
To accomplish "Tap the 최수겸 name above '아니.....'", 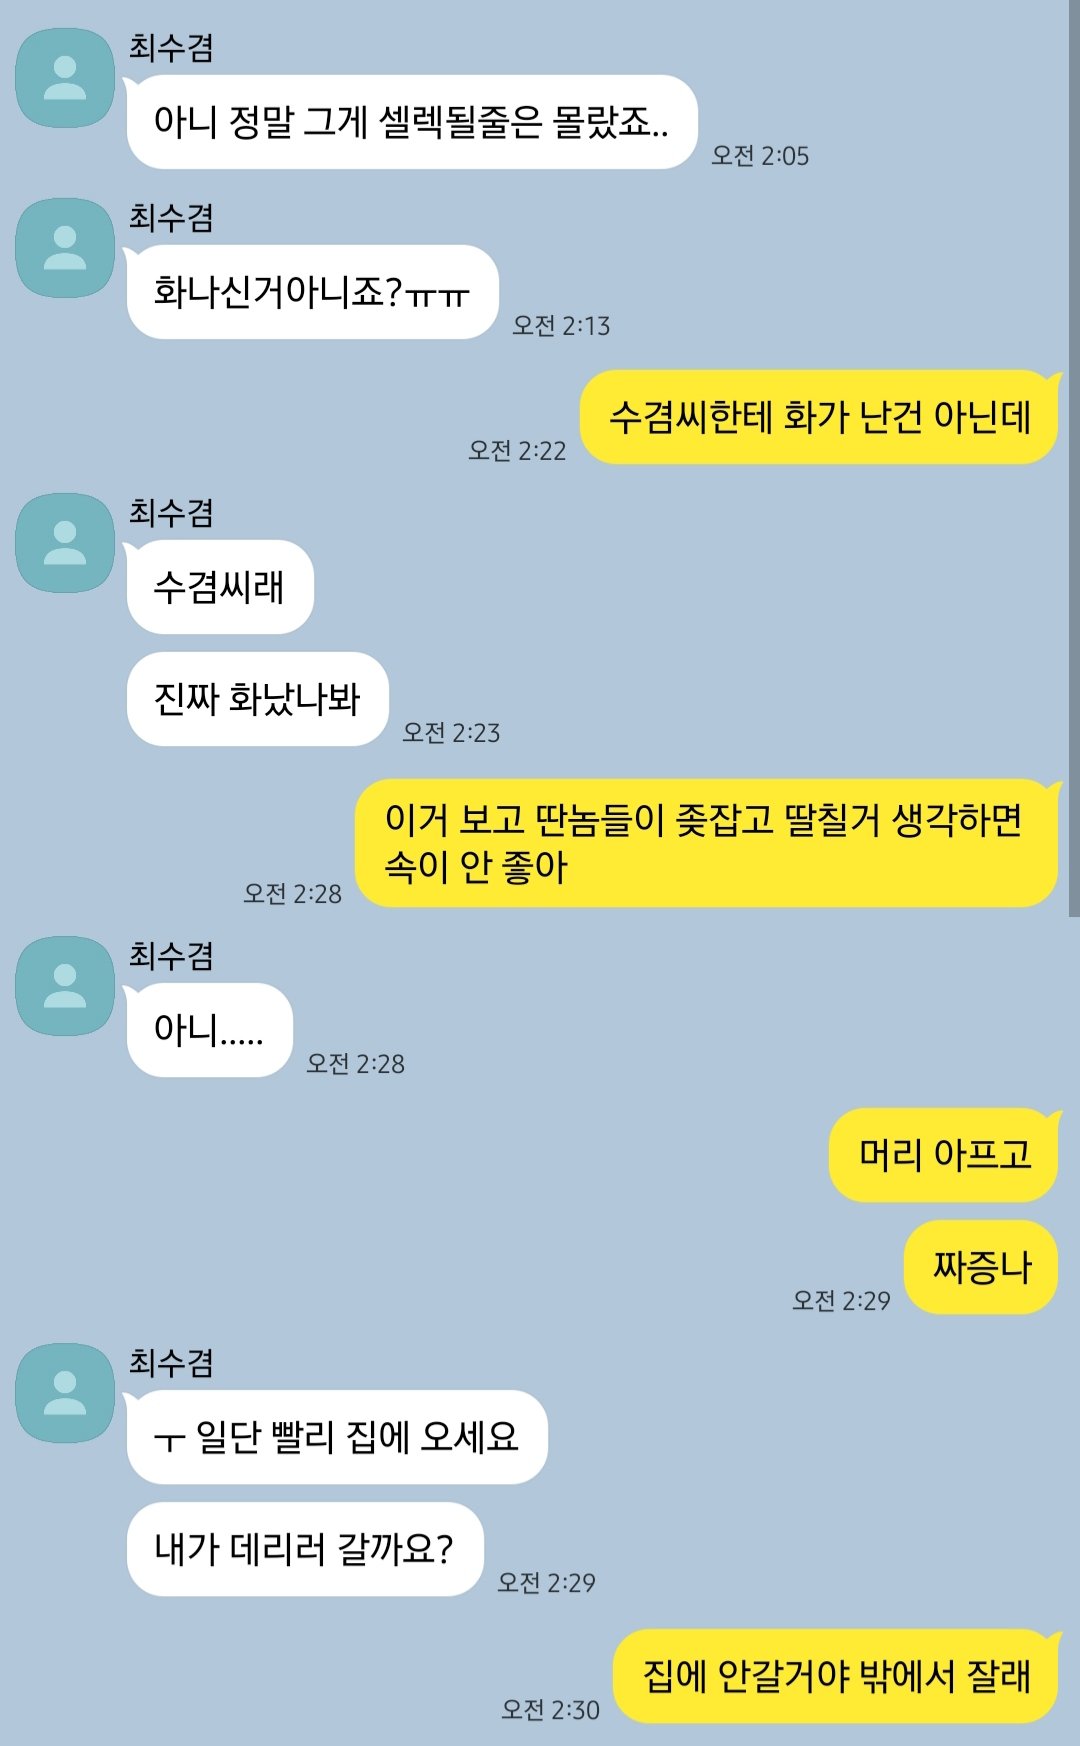I will click(x=171, y=956).
